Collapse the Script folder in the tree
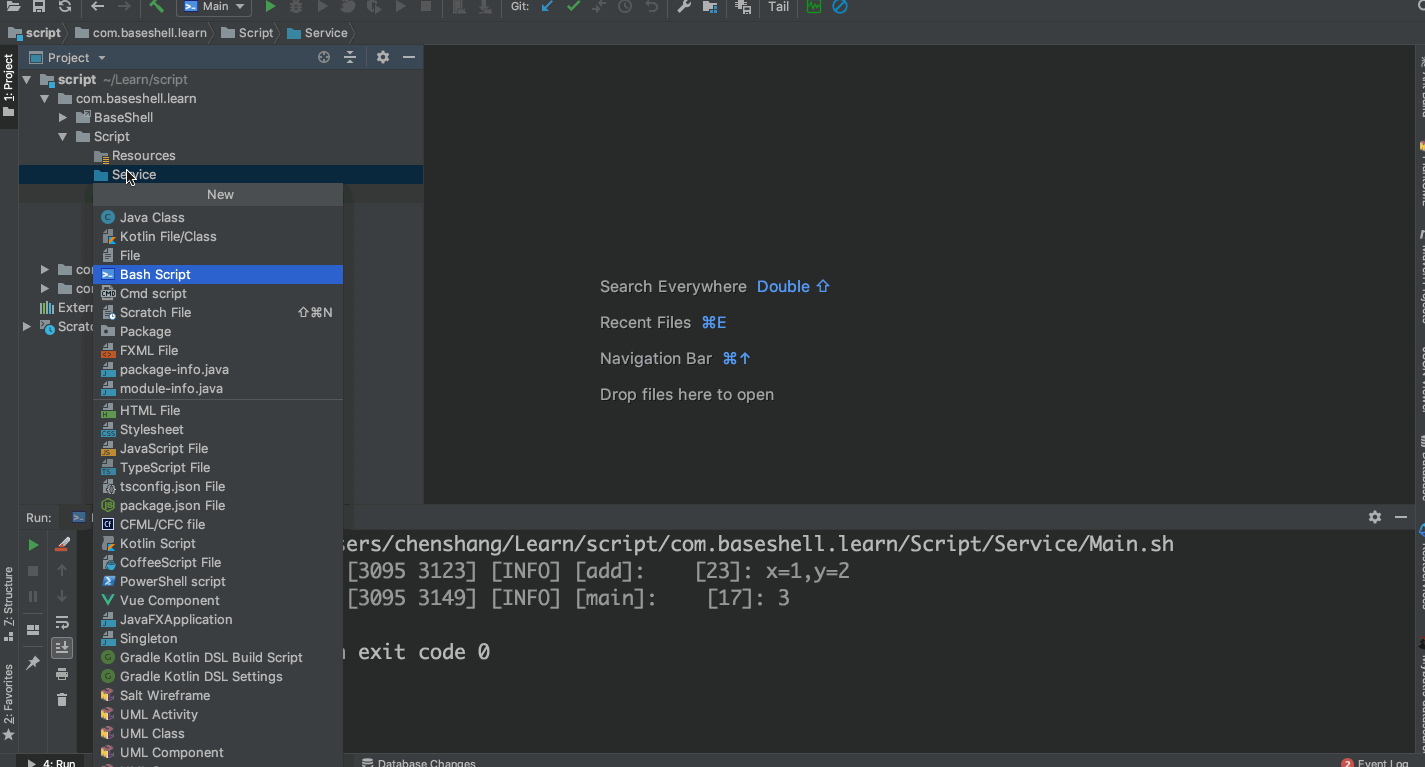The image size is (1425, 767). pos(63,137)
